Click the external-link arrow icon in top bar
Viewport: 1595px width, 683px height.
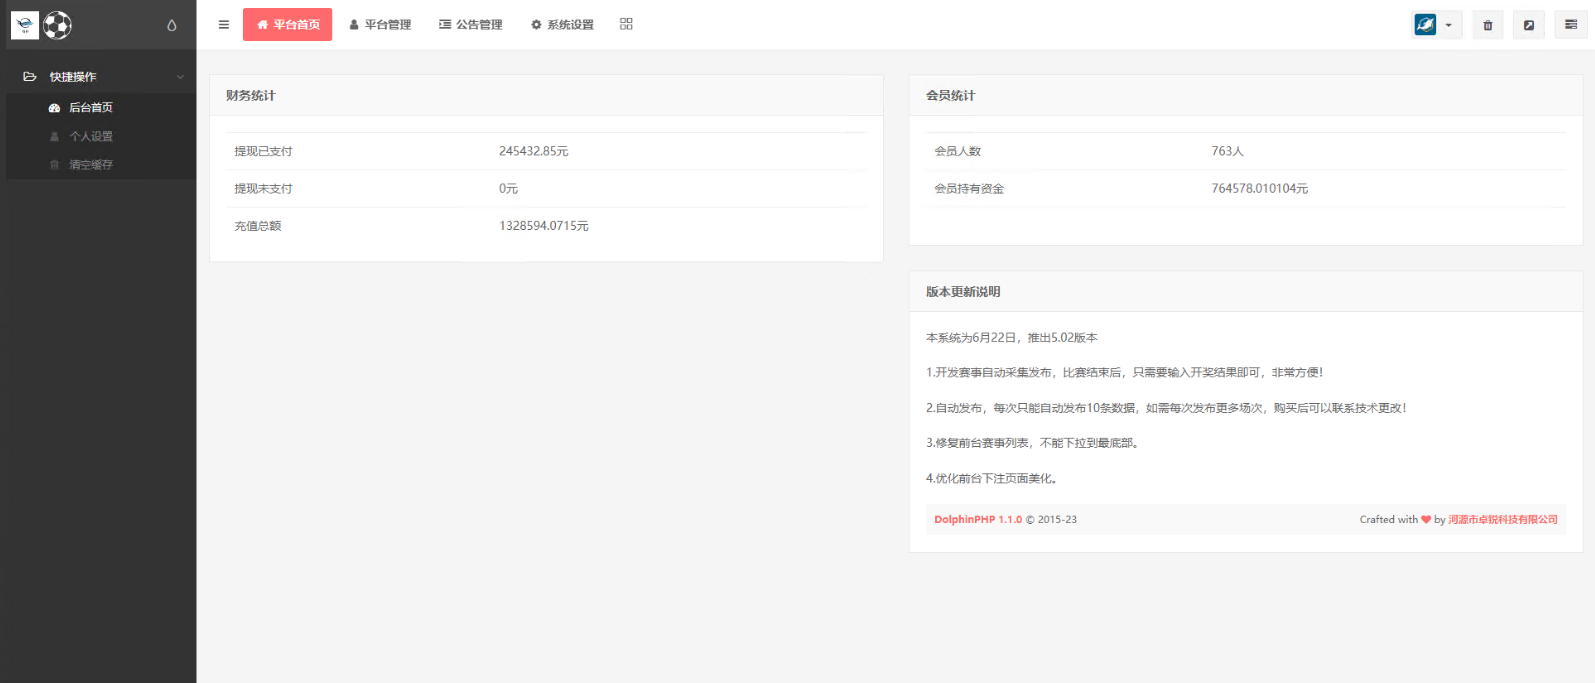click(x=1529, y=25)
